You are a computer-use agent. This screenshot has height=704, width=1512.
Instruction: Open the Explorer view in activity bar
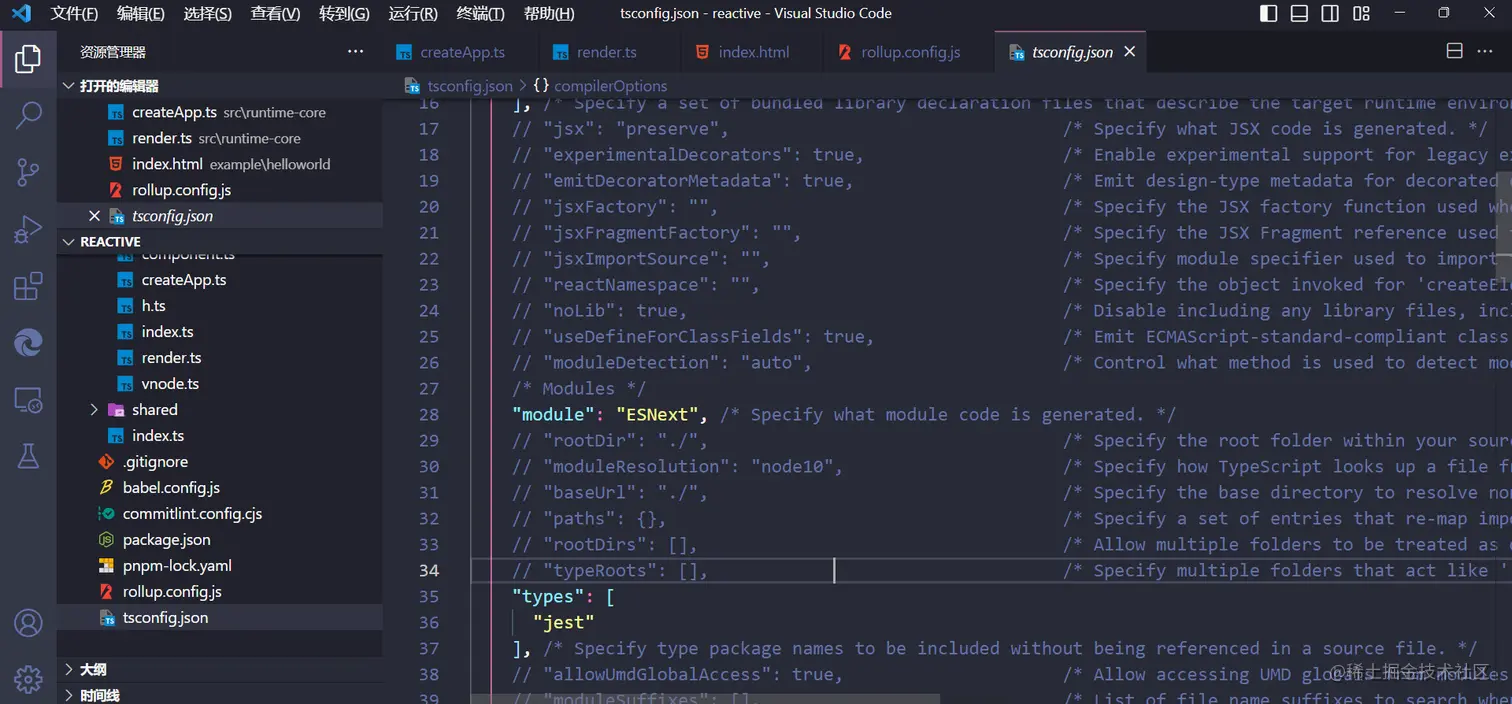click(28, 58)
